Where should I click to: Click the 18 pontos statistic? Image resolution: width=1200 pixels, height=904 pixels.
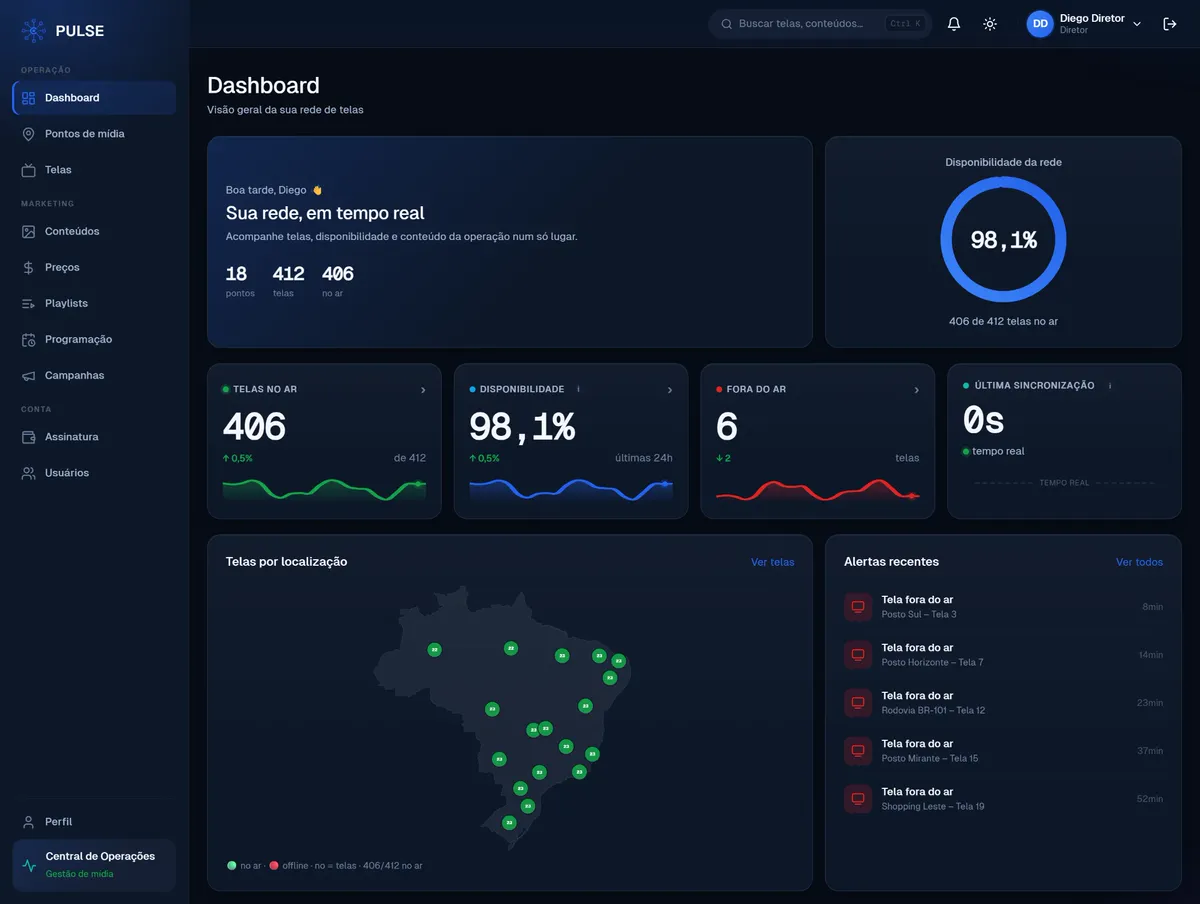tap(240, 281)
